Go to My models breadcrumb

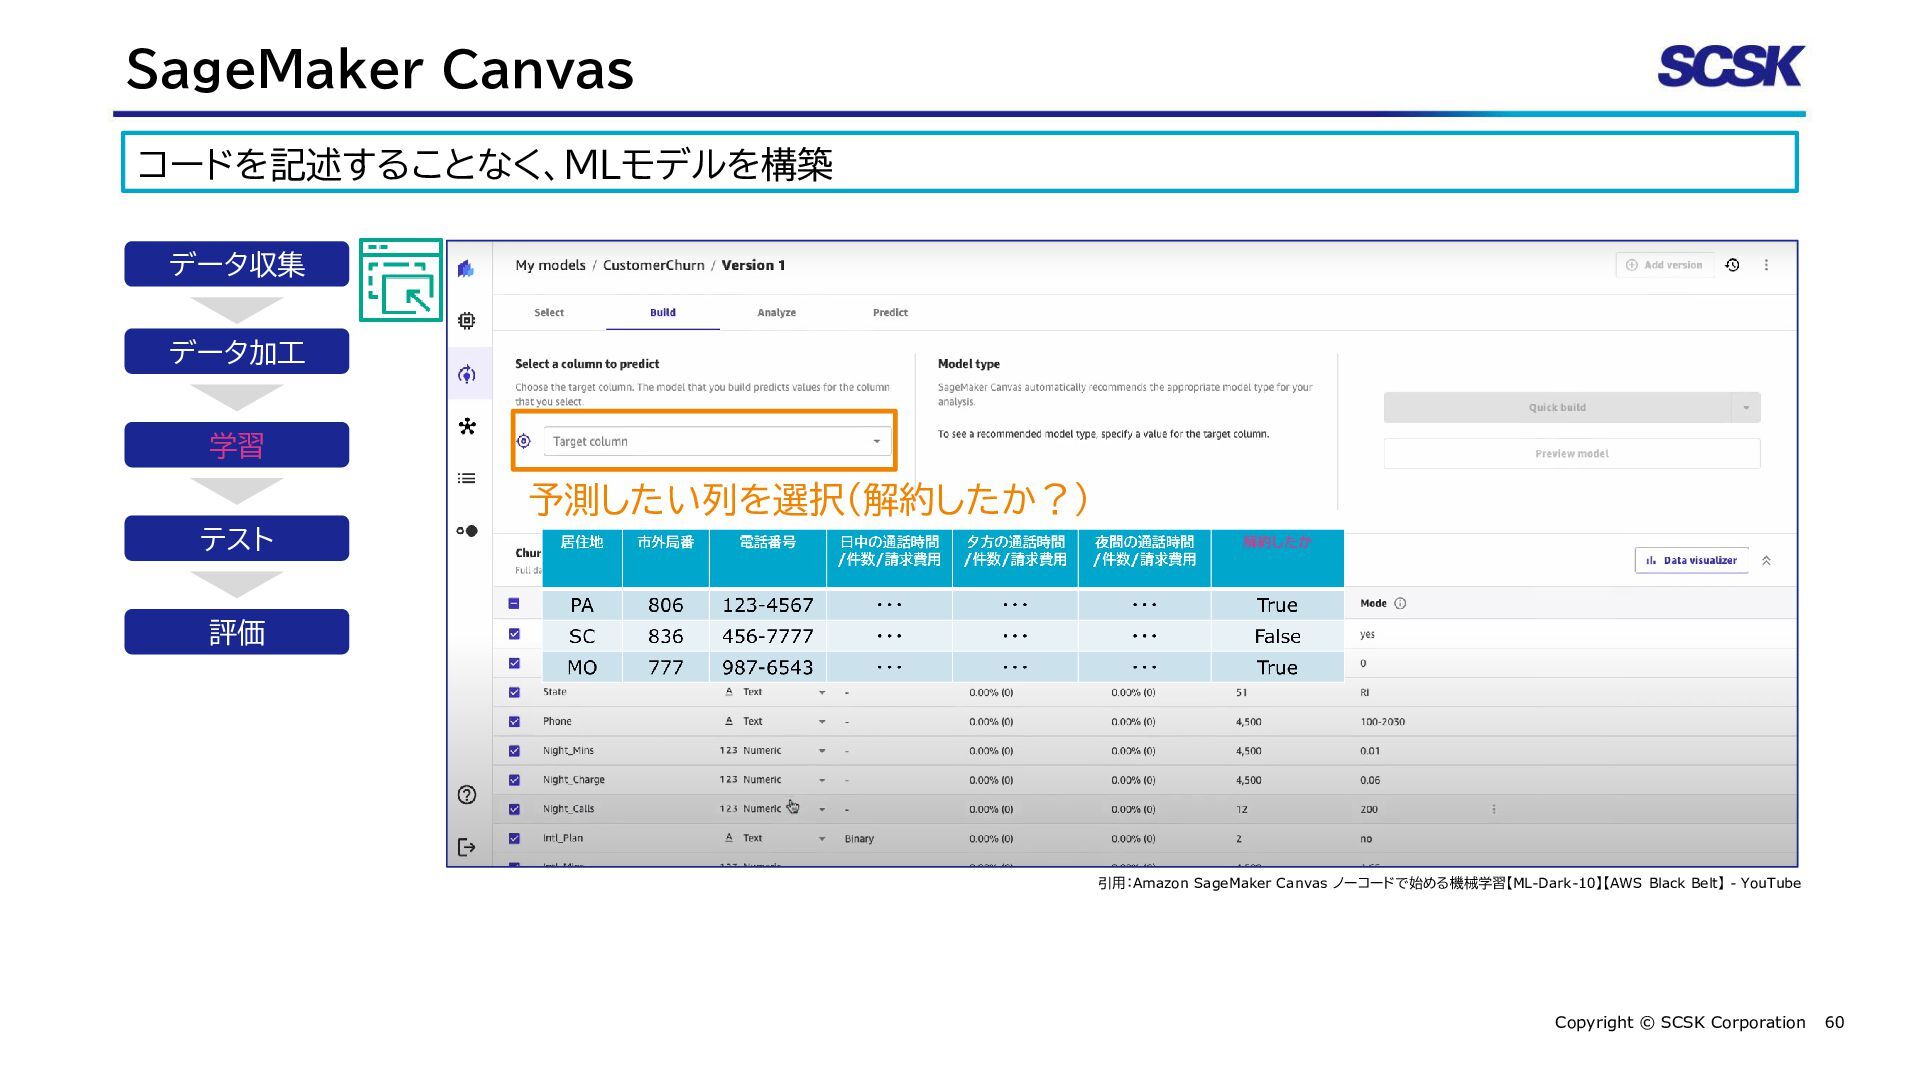(550, 265)
